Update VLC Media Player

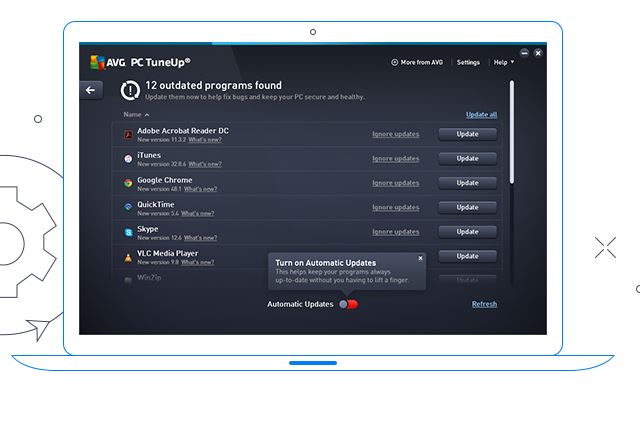tap(467, 256)
